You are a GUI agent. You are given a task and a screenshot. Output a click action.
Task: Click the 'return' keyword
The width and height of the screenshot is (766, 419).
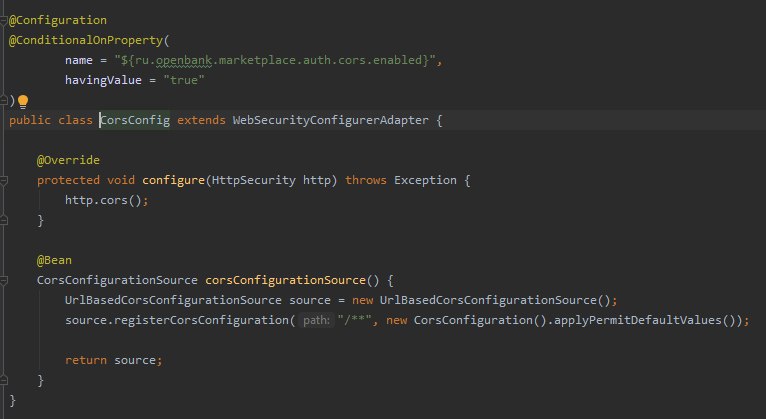pos(85,360)
